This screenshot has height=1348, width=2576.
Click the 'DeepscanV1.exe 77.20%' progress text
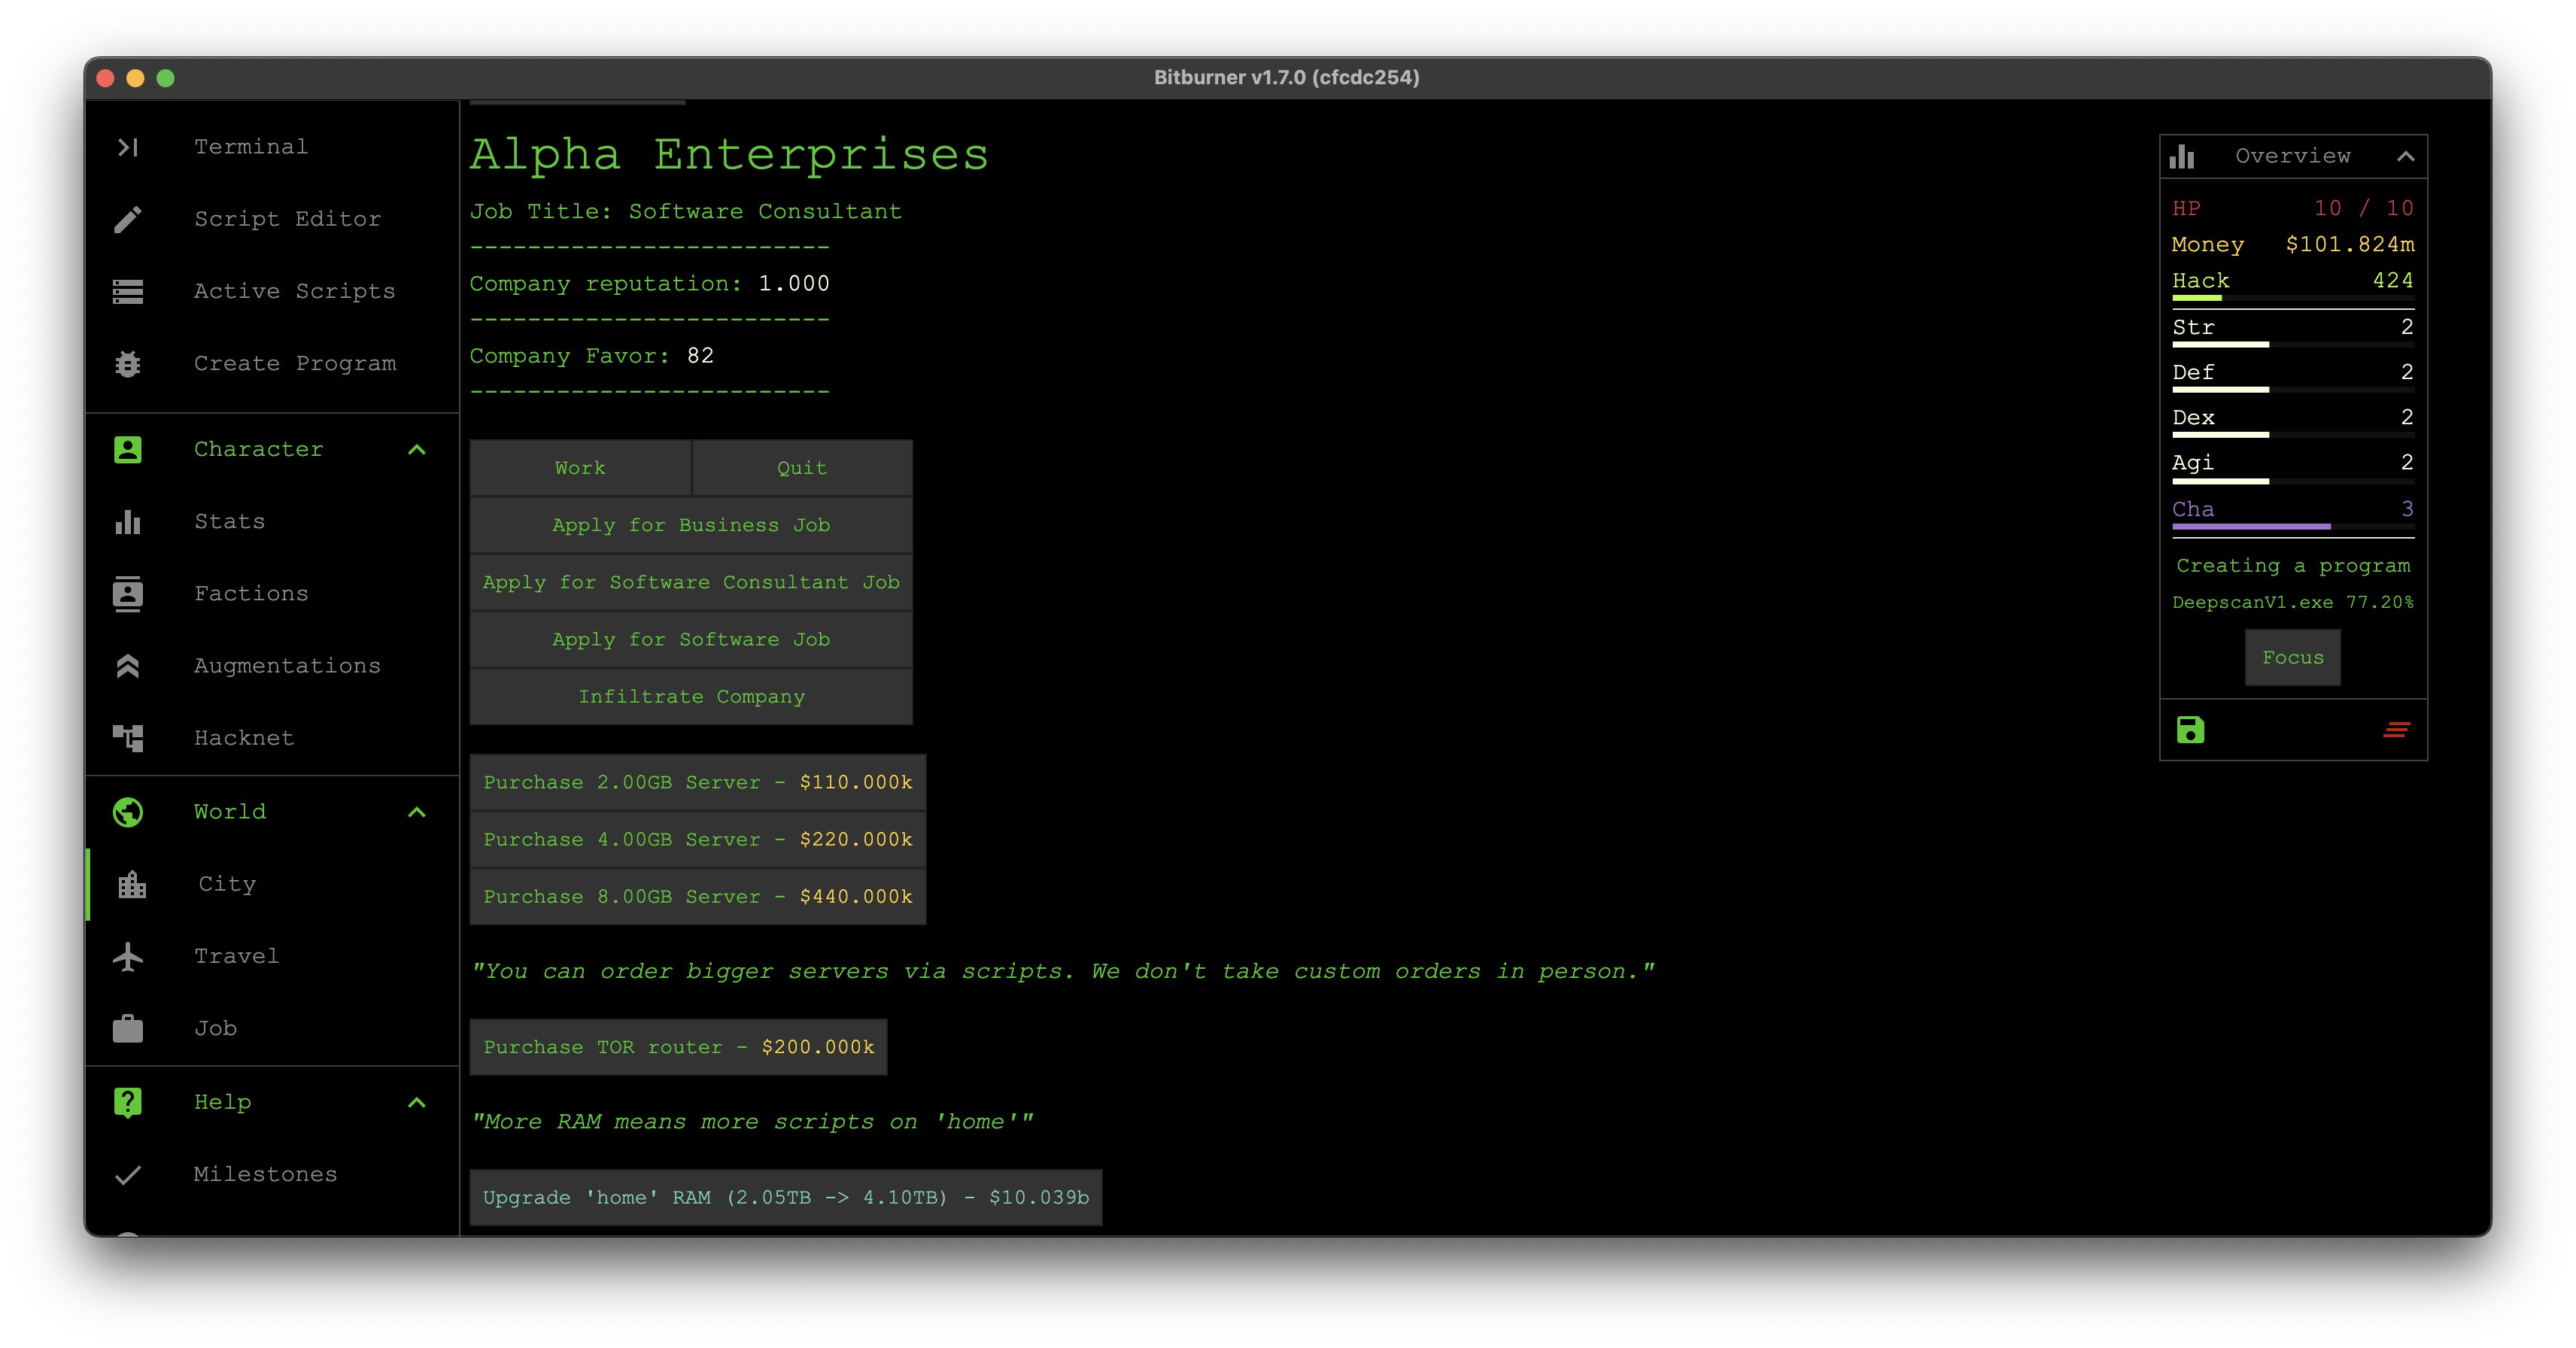pos(2292,602)
